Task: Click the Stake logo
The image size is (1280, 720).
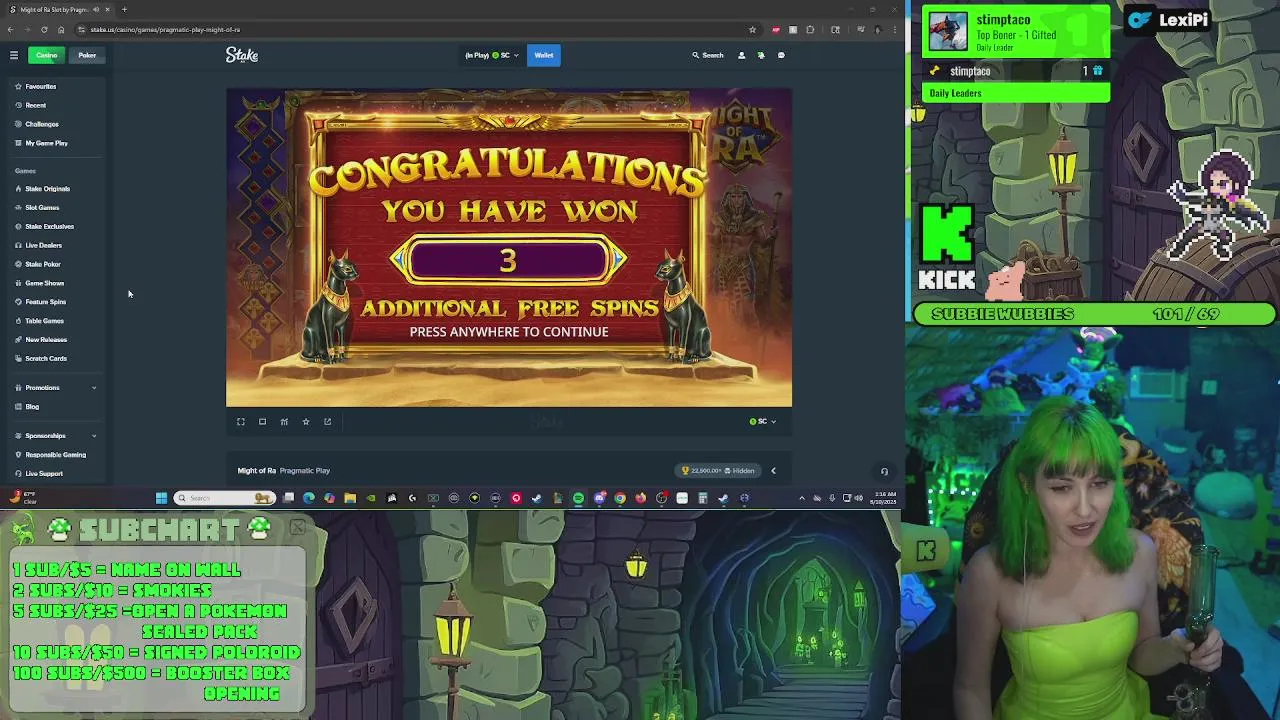Action: 242,55
